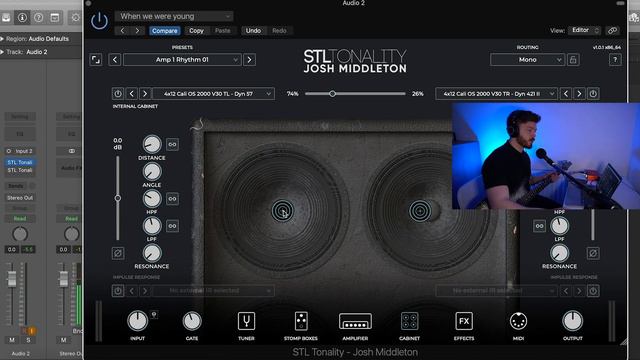Select previous right cabinet microphone
The width and height of the screenshot is (640, 360).
coord(566,94)
